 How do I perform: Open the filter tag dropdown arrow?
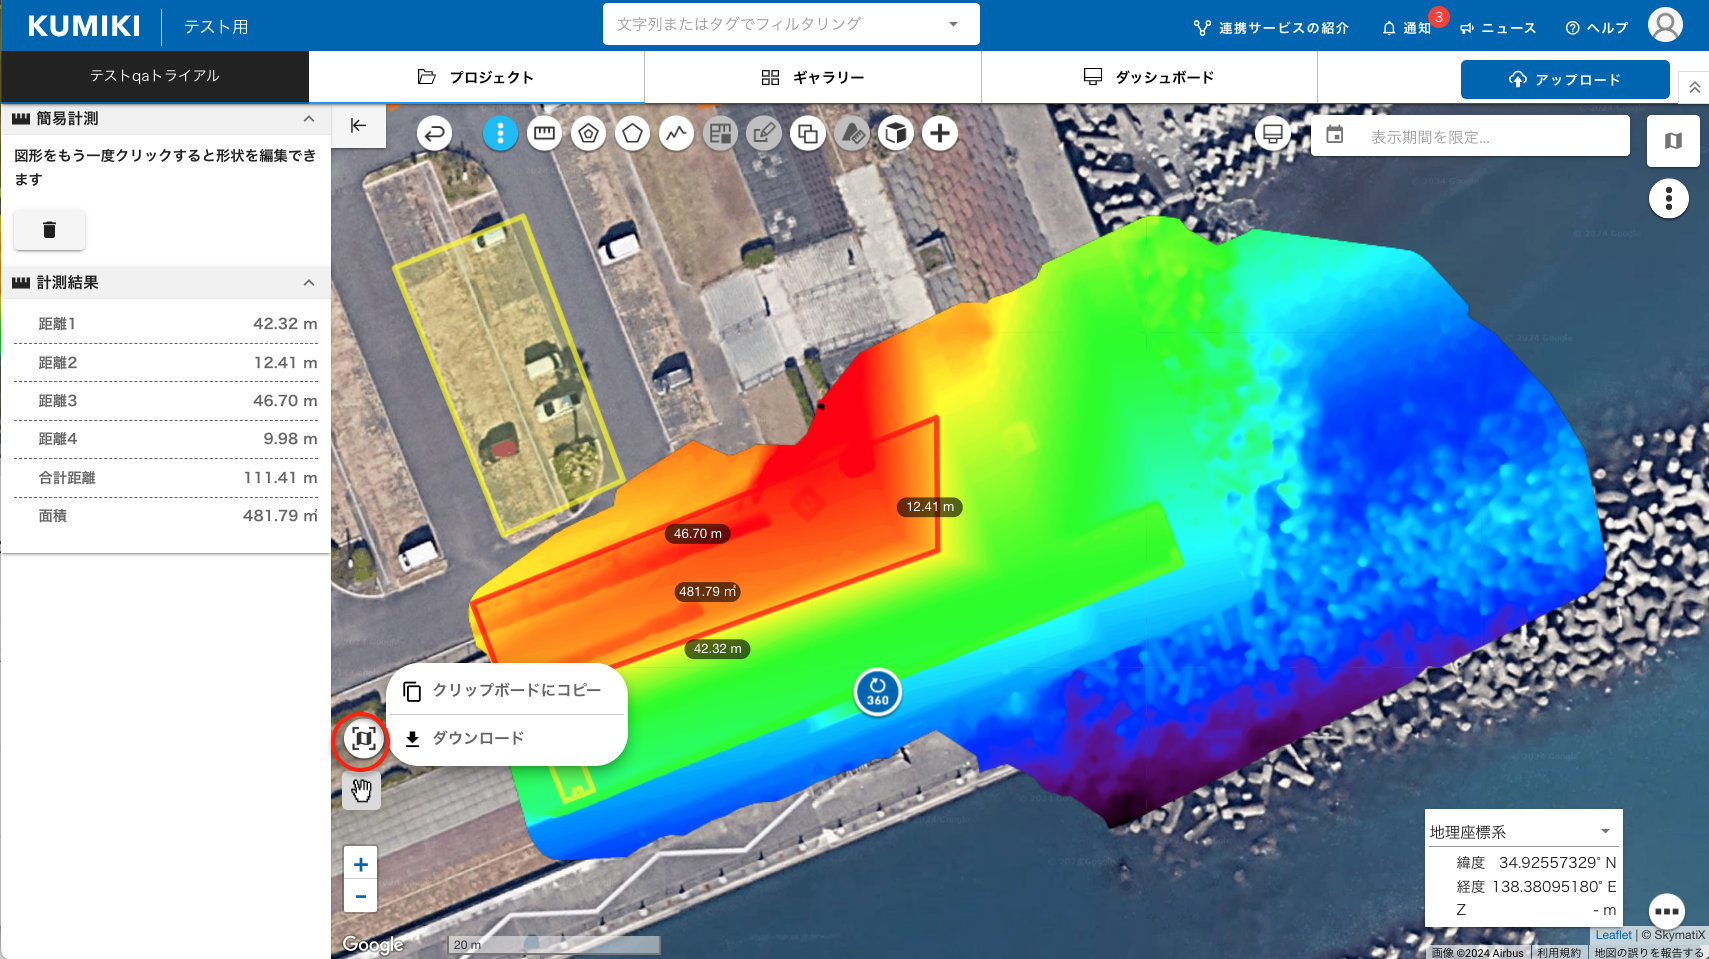coord(953,24)
